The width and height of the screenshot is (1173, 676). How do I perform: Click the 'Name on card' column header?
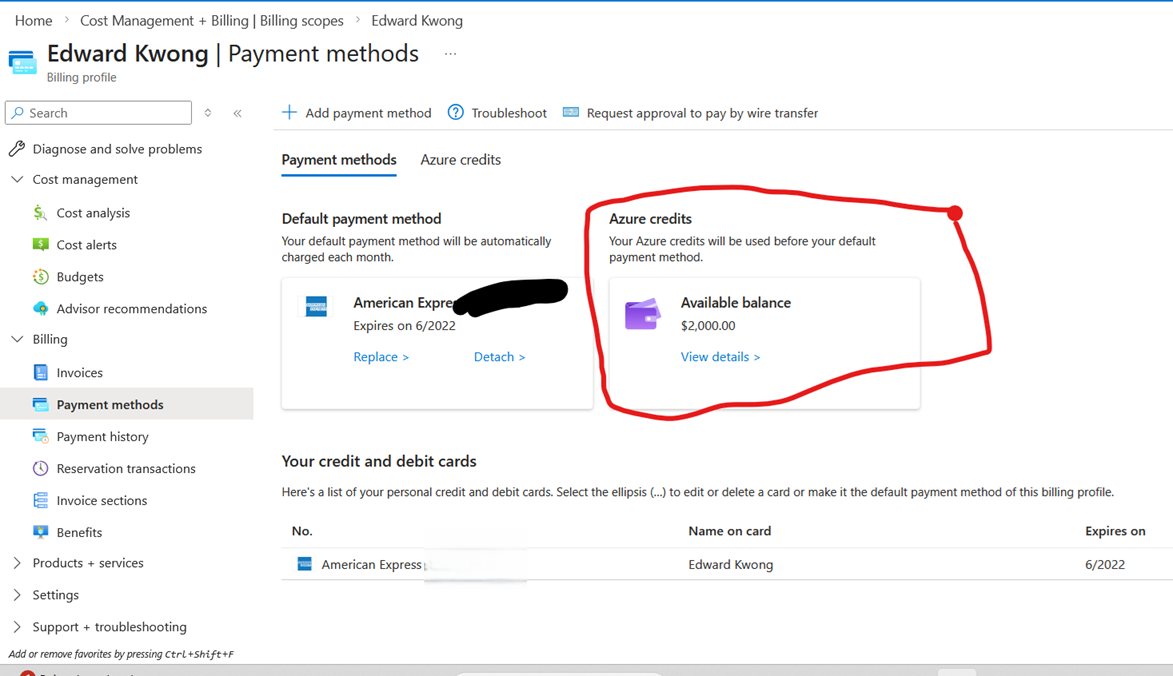click(x=729, y=531)
